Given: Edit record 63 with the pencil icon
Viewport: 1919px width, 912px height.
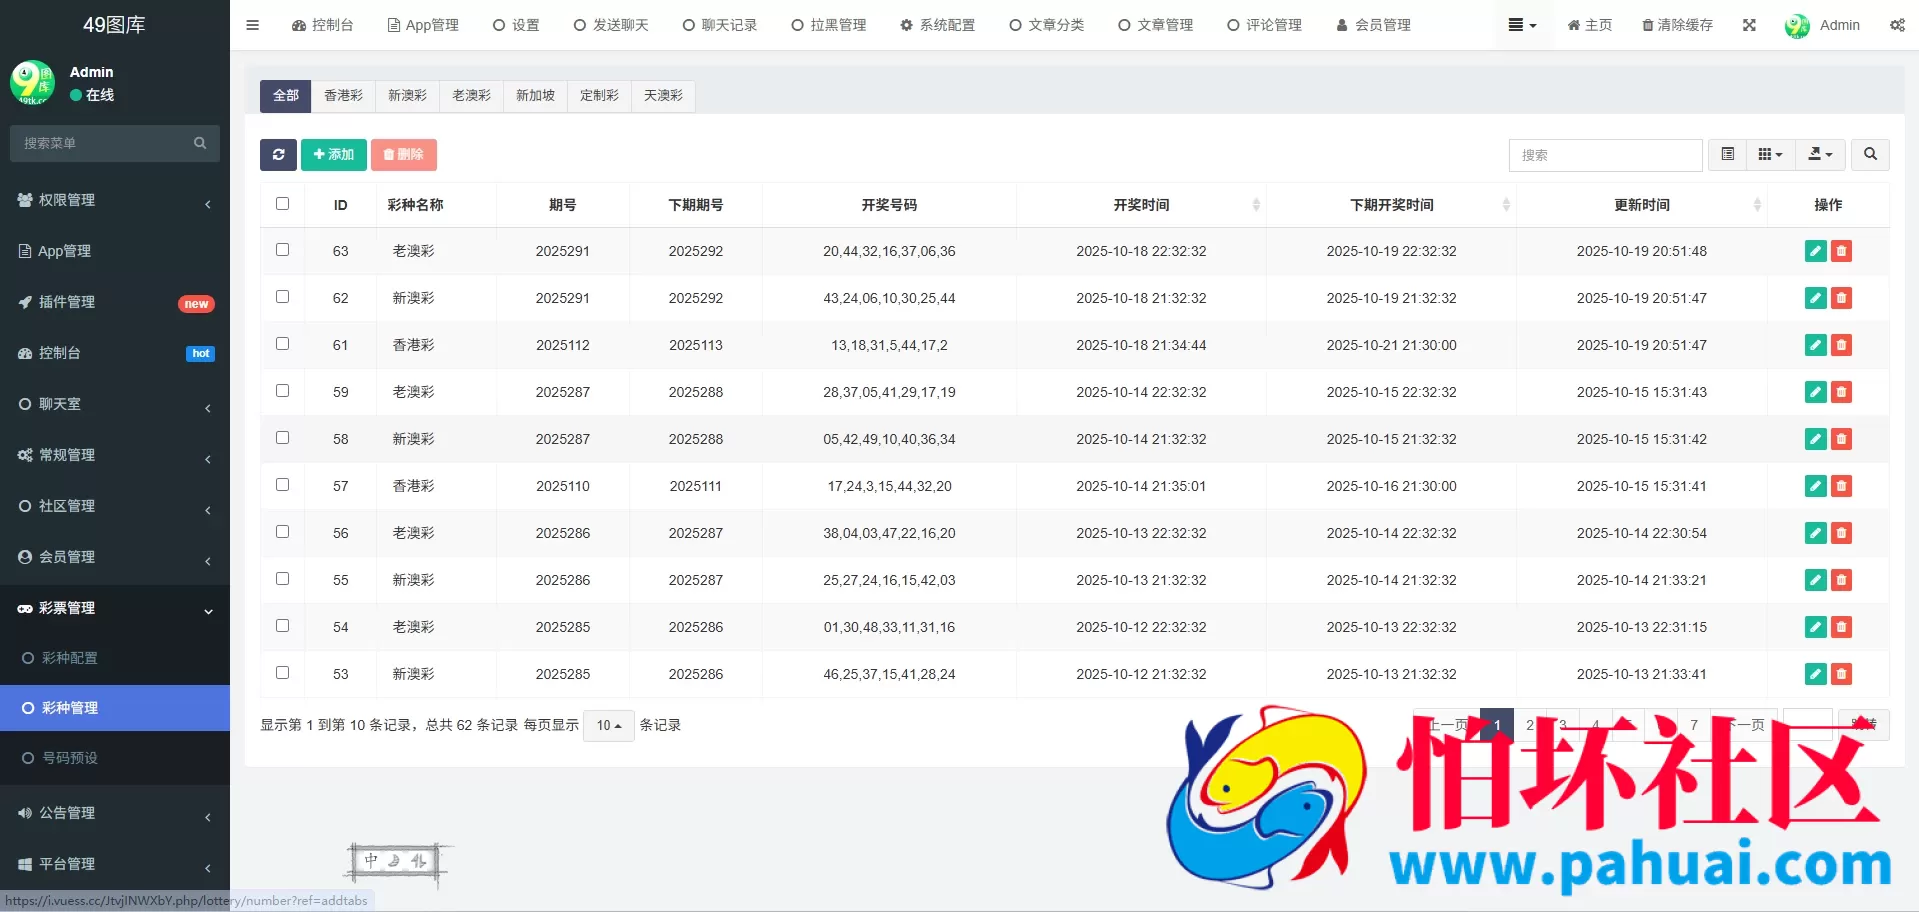Looking at the screenshot, I should (x=1814, y=251).
